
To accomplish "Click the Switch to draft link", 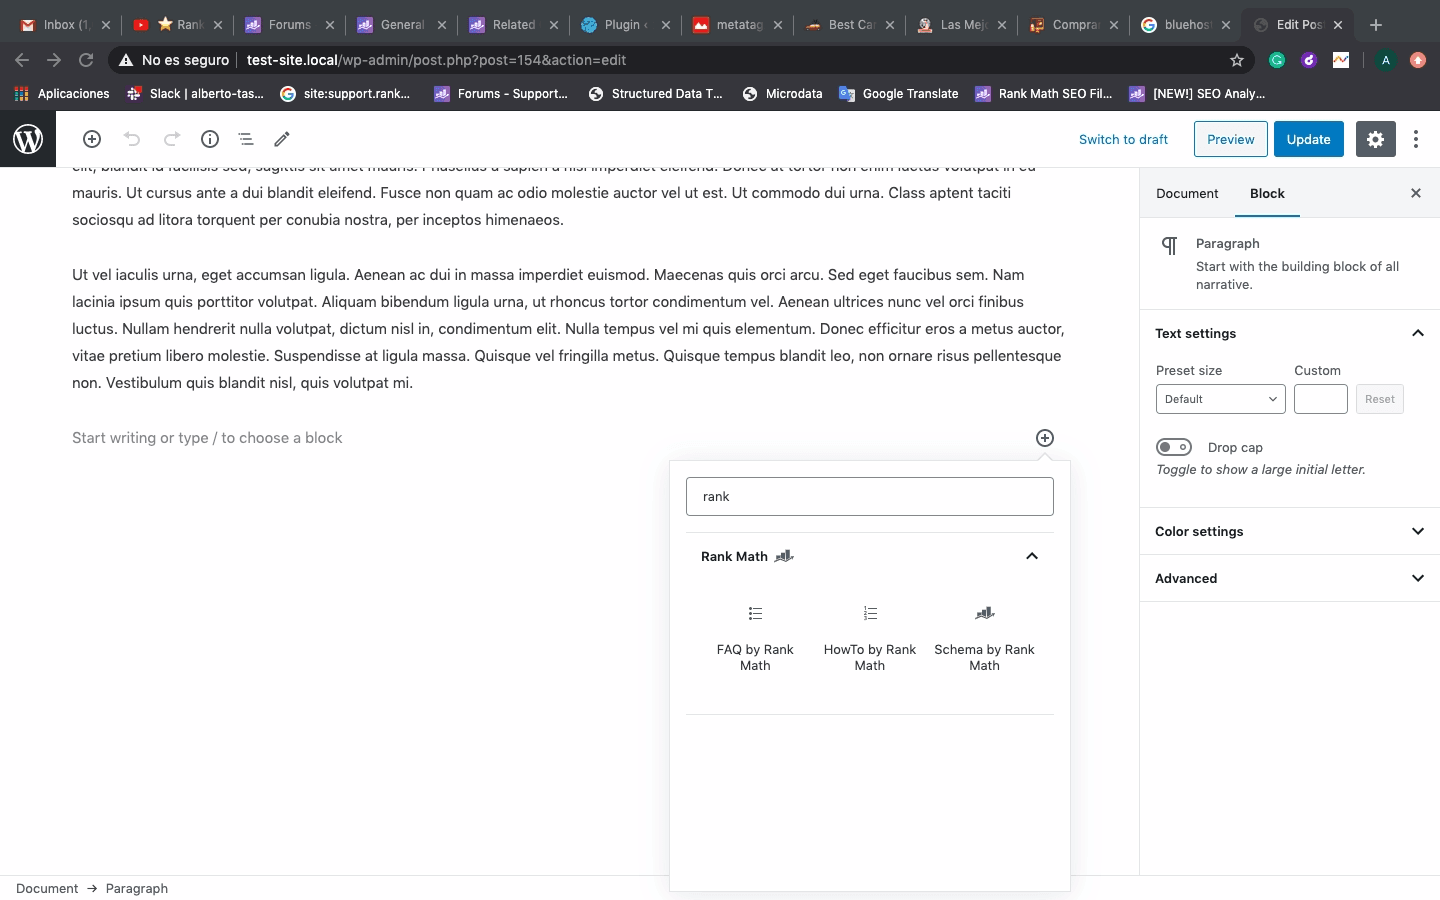I will click(1123, 139).
